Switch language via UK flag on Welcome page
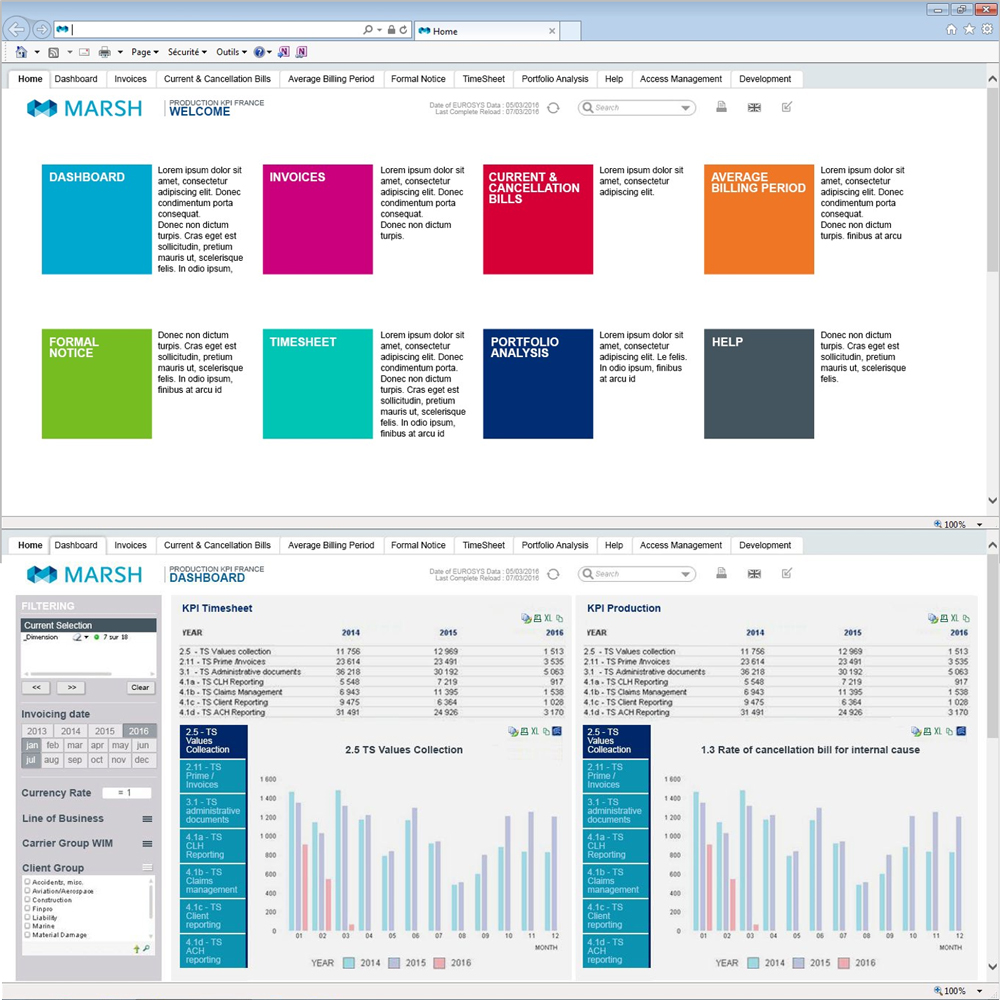 [754, 108]
